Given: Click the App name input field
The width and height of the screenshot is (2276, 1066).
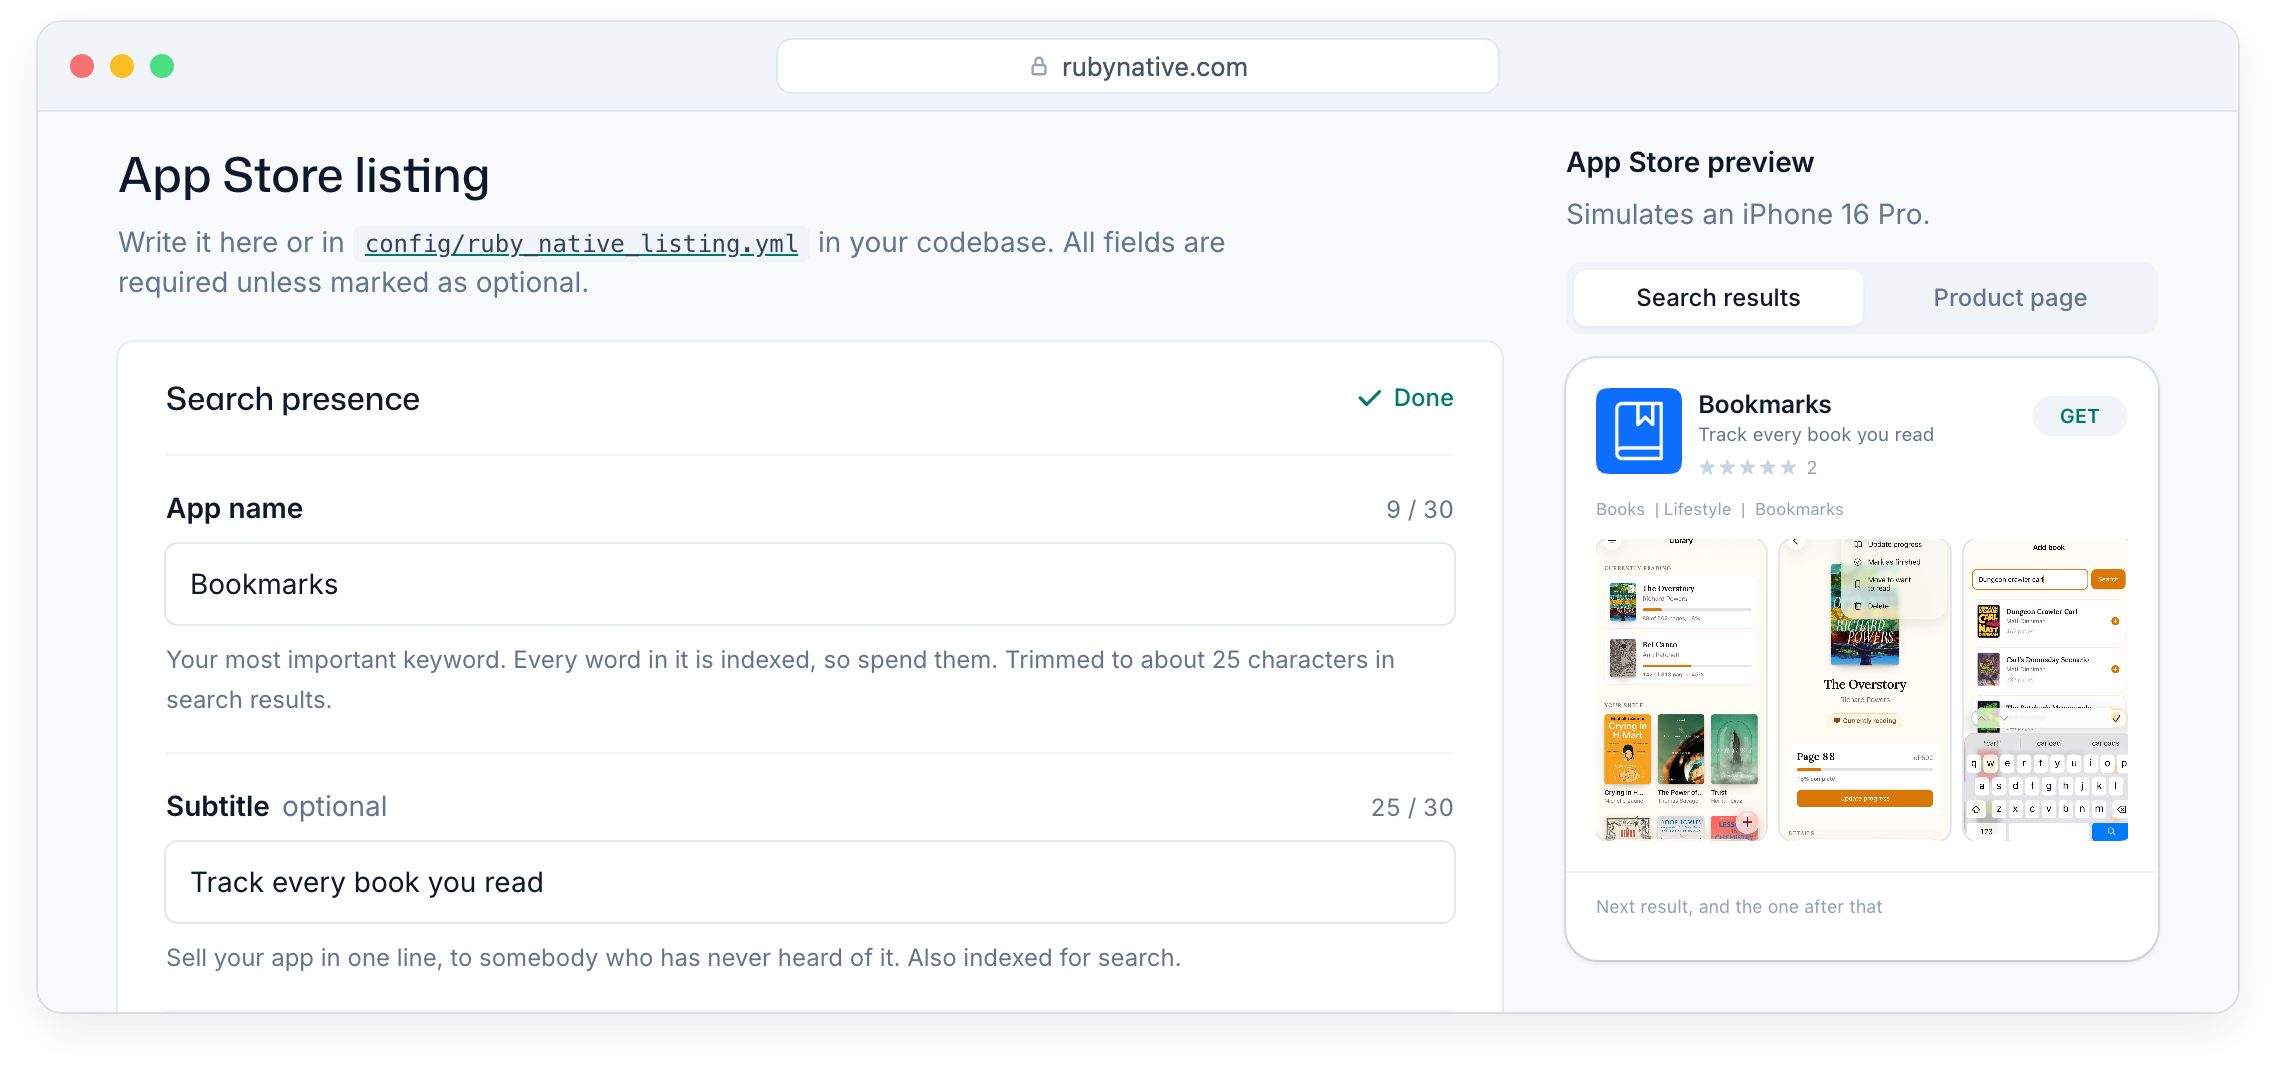Looking at the screenshot, I should click(x=810, y=584).
